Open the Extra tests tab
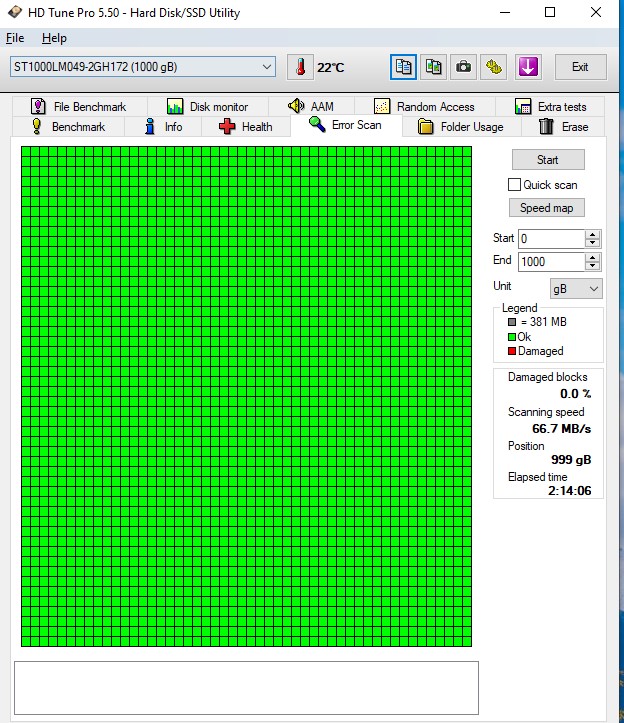624x723 pixels. pyautogui.click(x=550, y=107)
